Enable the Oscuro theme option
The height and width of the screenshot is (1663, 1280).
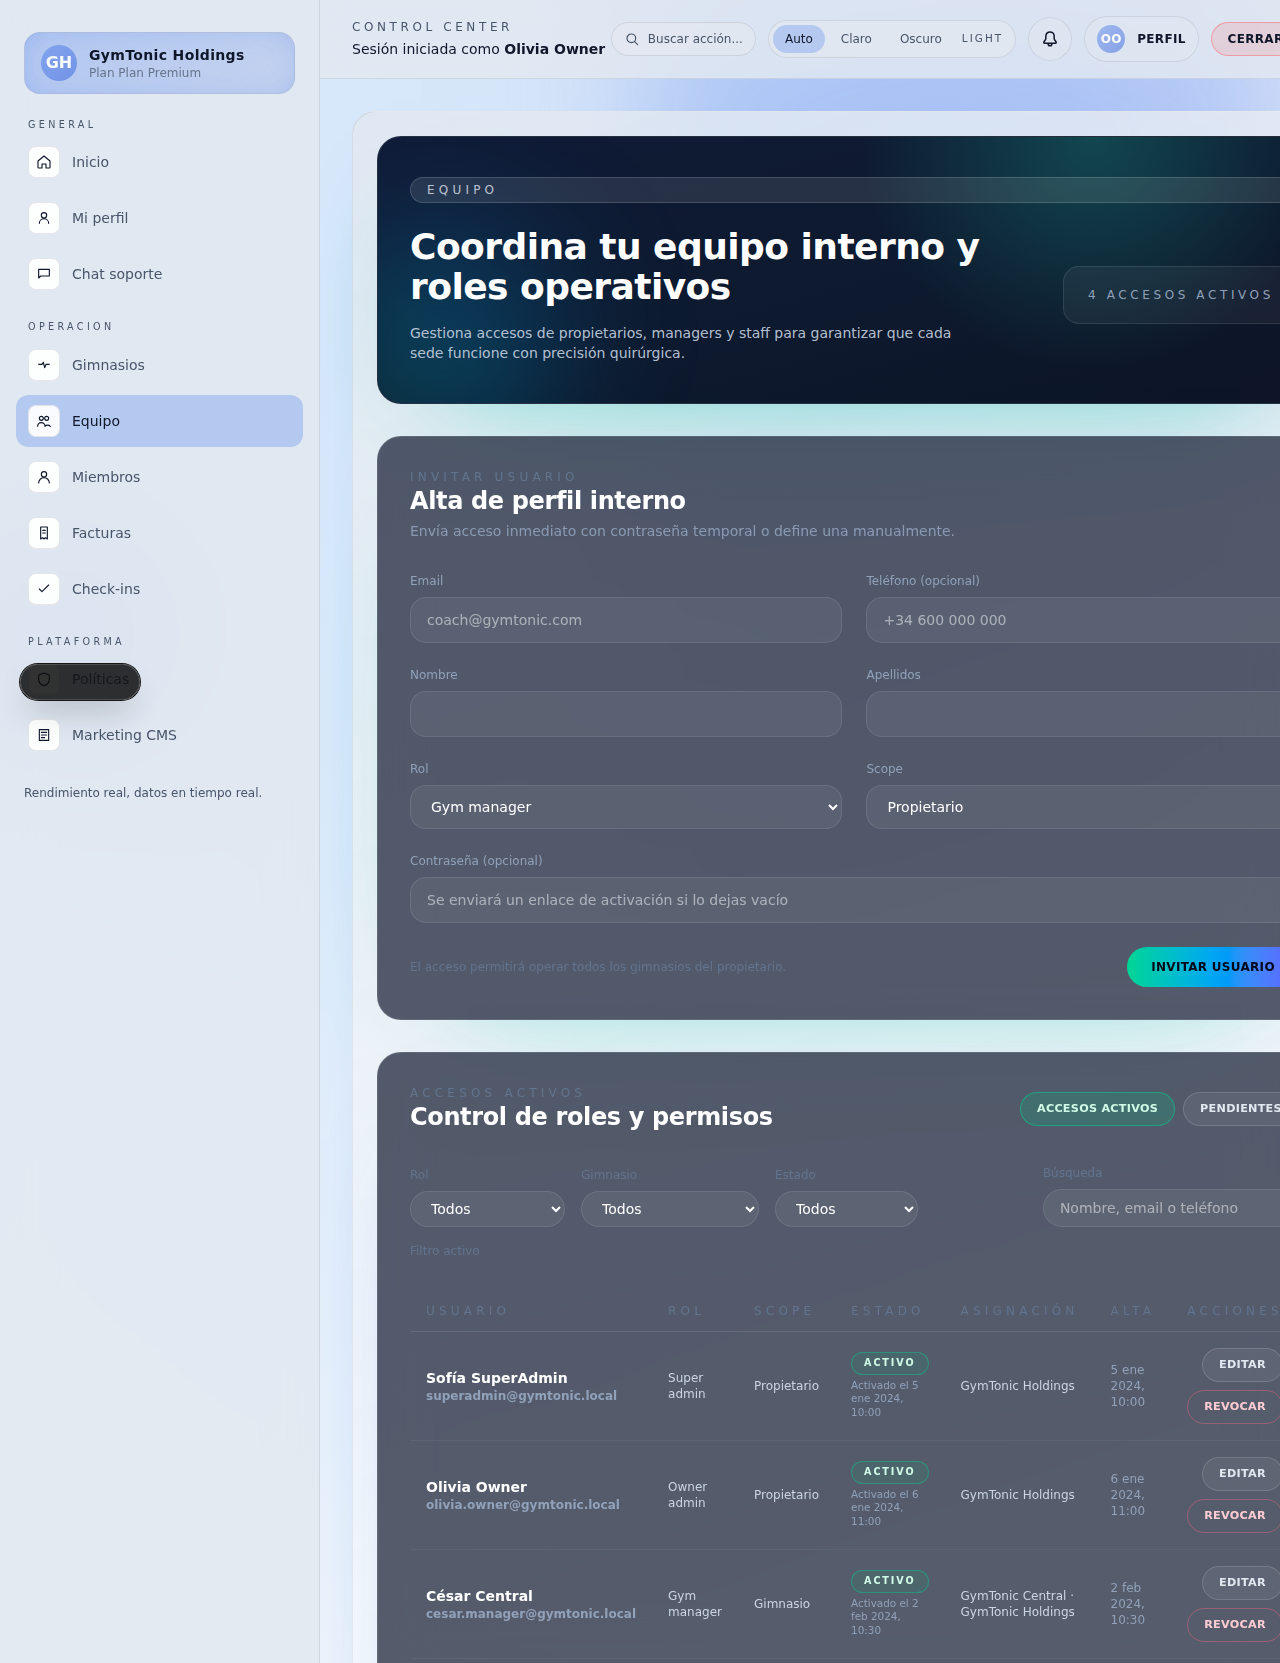(x=920, y=39)
